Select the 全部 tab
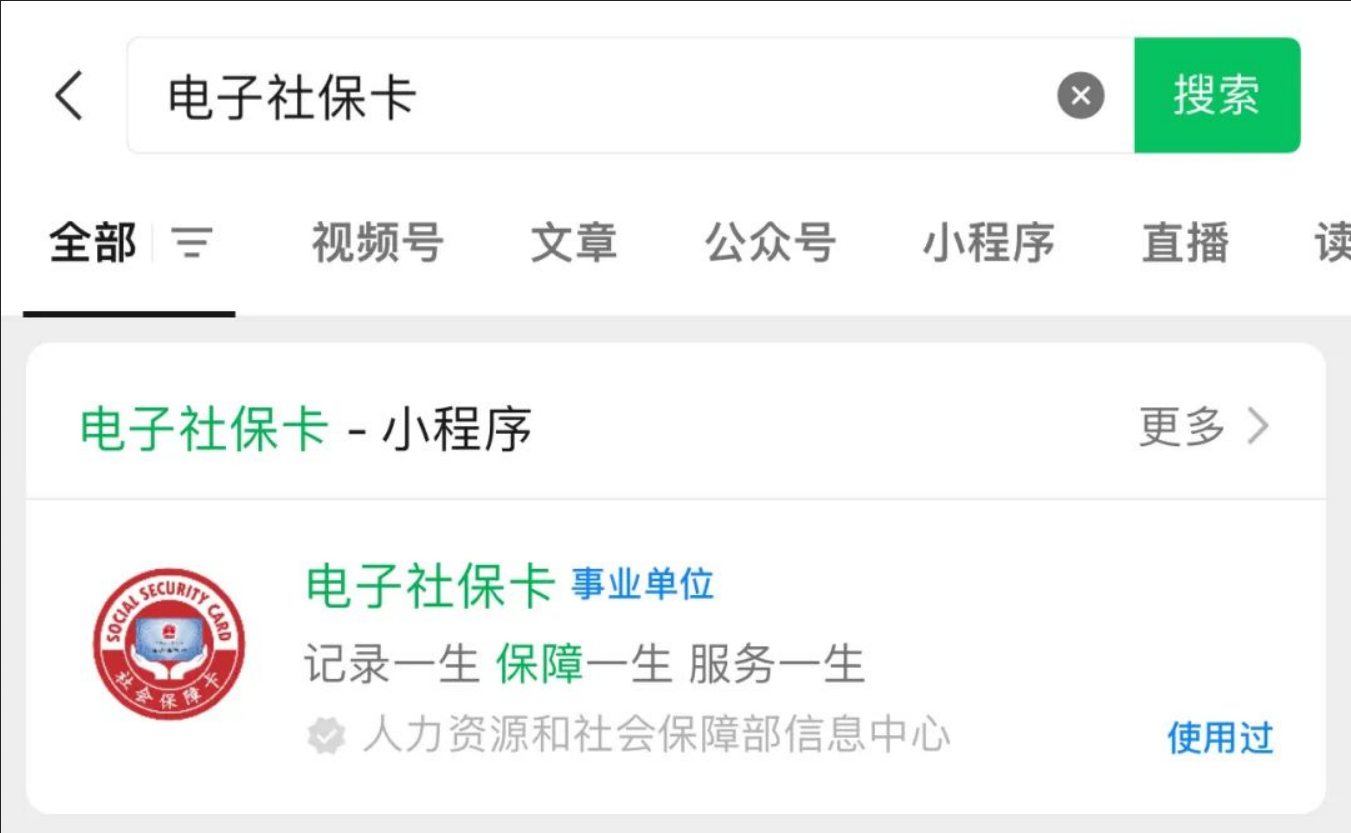The width and height of the screenshot is (1351, 833). [93, 243]
